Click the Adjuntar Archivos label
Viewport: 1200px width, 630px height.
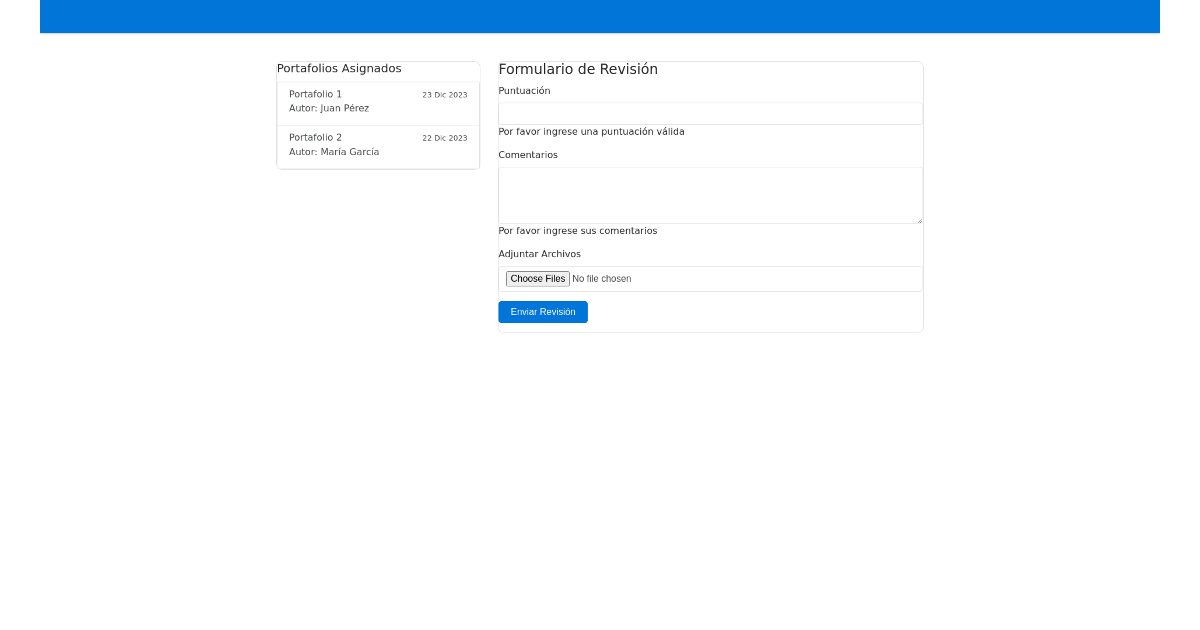tap(539, 254)
